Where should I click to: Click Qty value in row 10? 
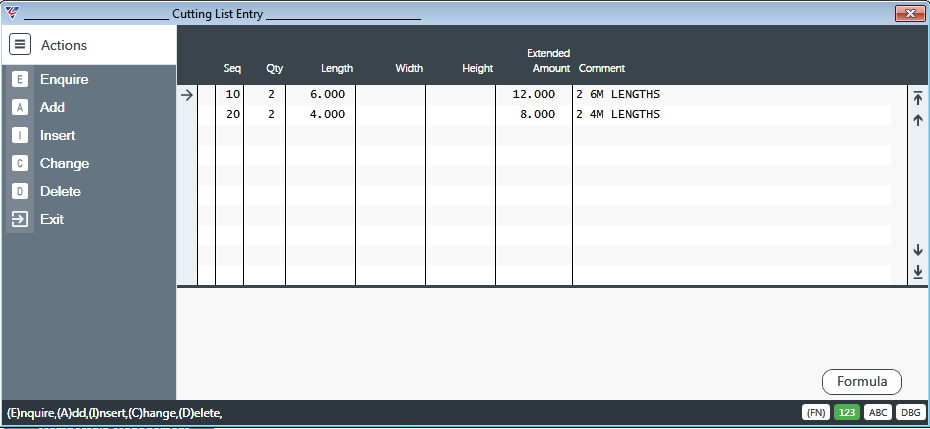(x=272, y=94)
